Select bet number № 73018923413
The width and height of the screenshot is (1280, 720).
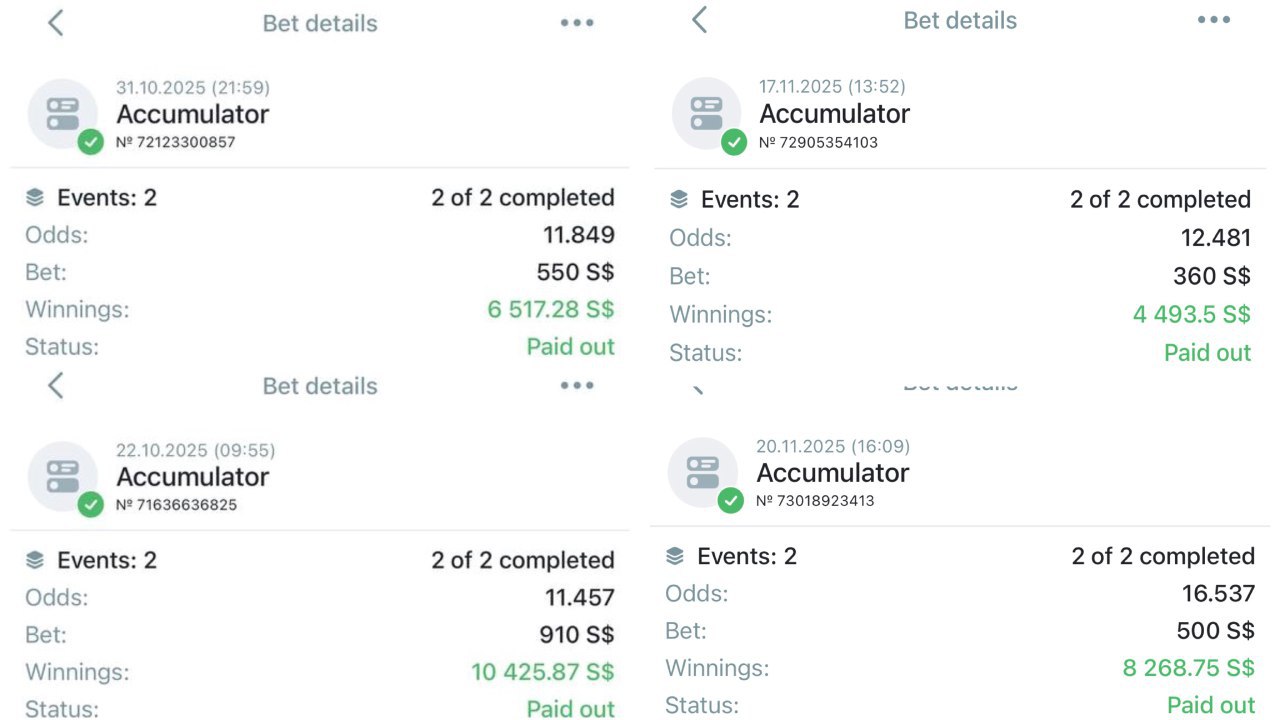(815, 500)
